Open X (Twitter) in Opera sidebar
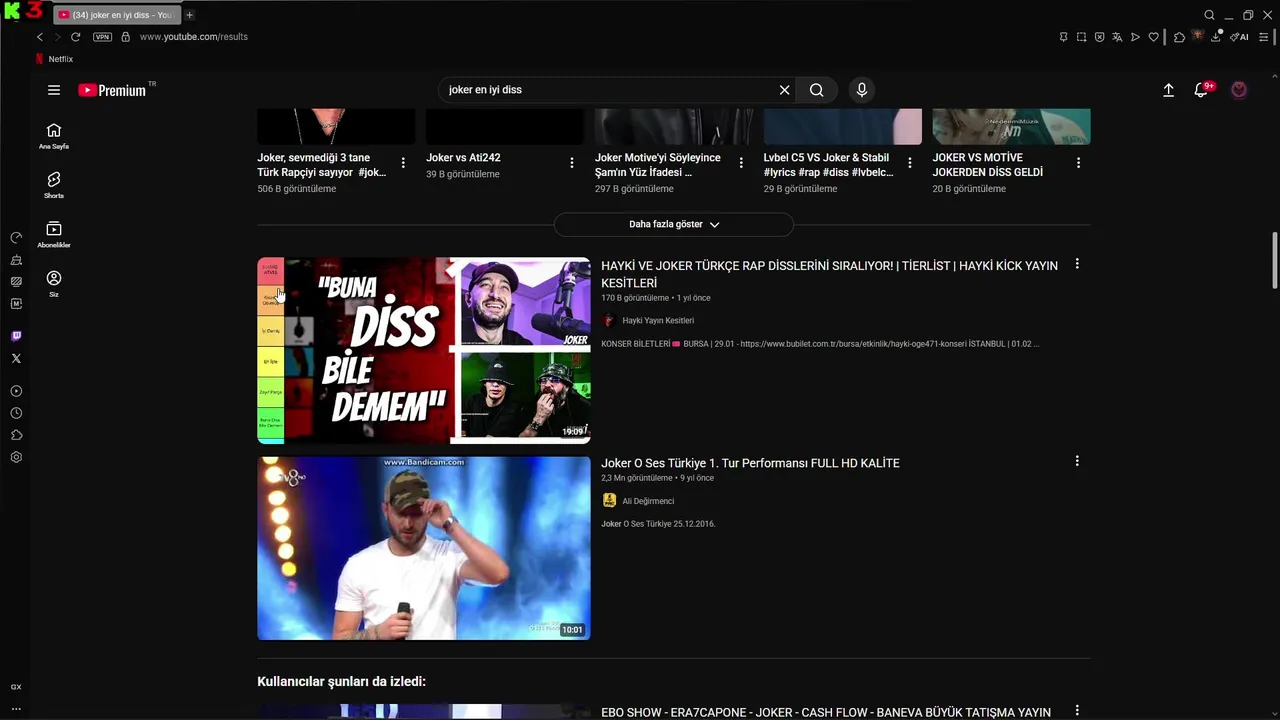This screenshot has width=1280, height=720. 16,358
